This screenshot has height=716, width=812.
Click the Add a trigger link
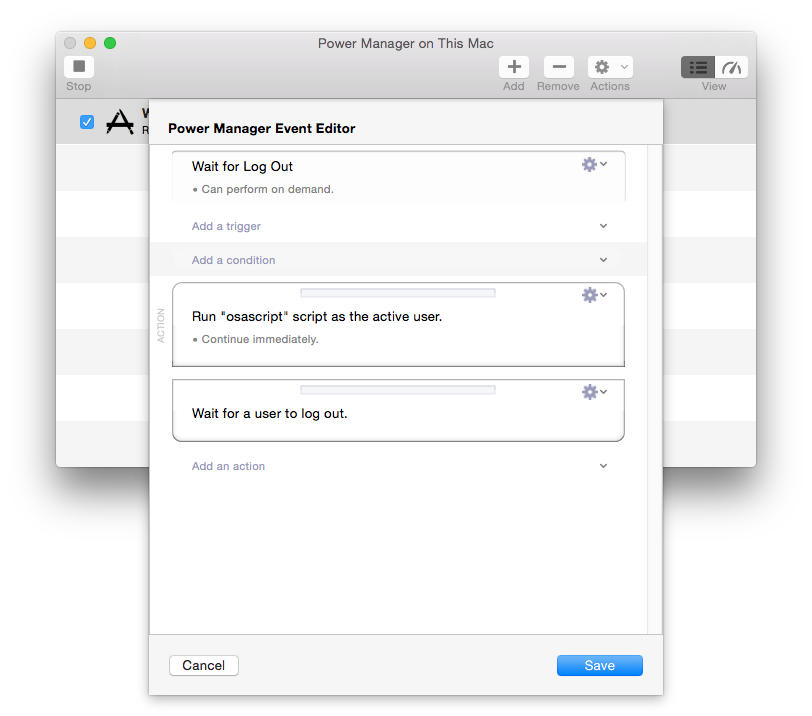pyautogui.click(x=226, y=226)
